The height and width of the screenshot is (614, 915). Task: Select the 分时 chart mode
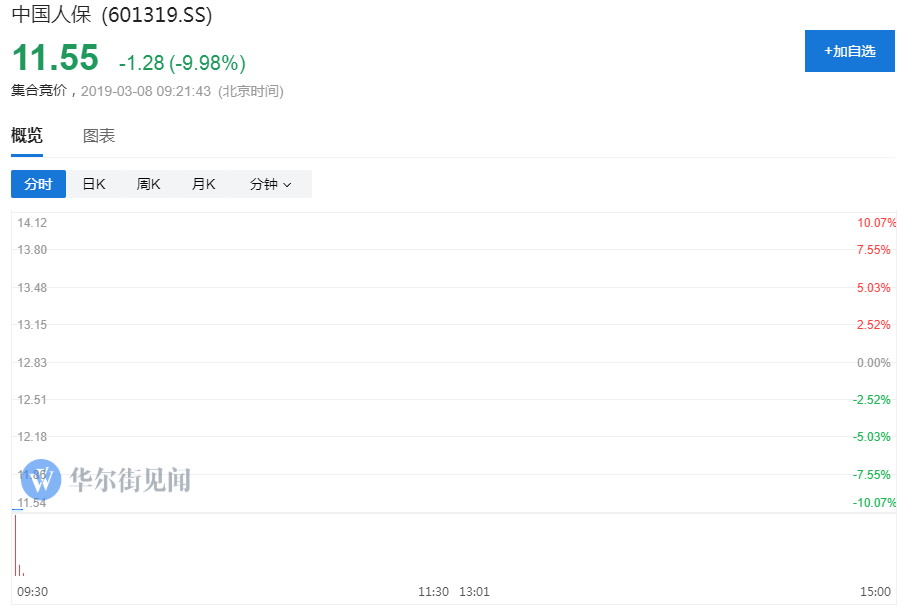coord(38,184)
